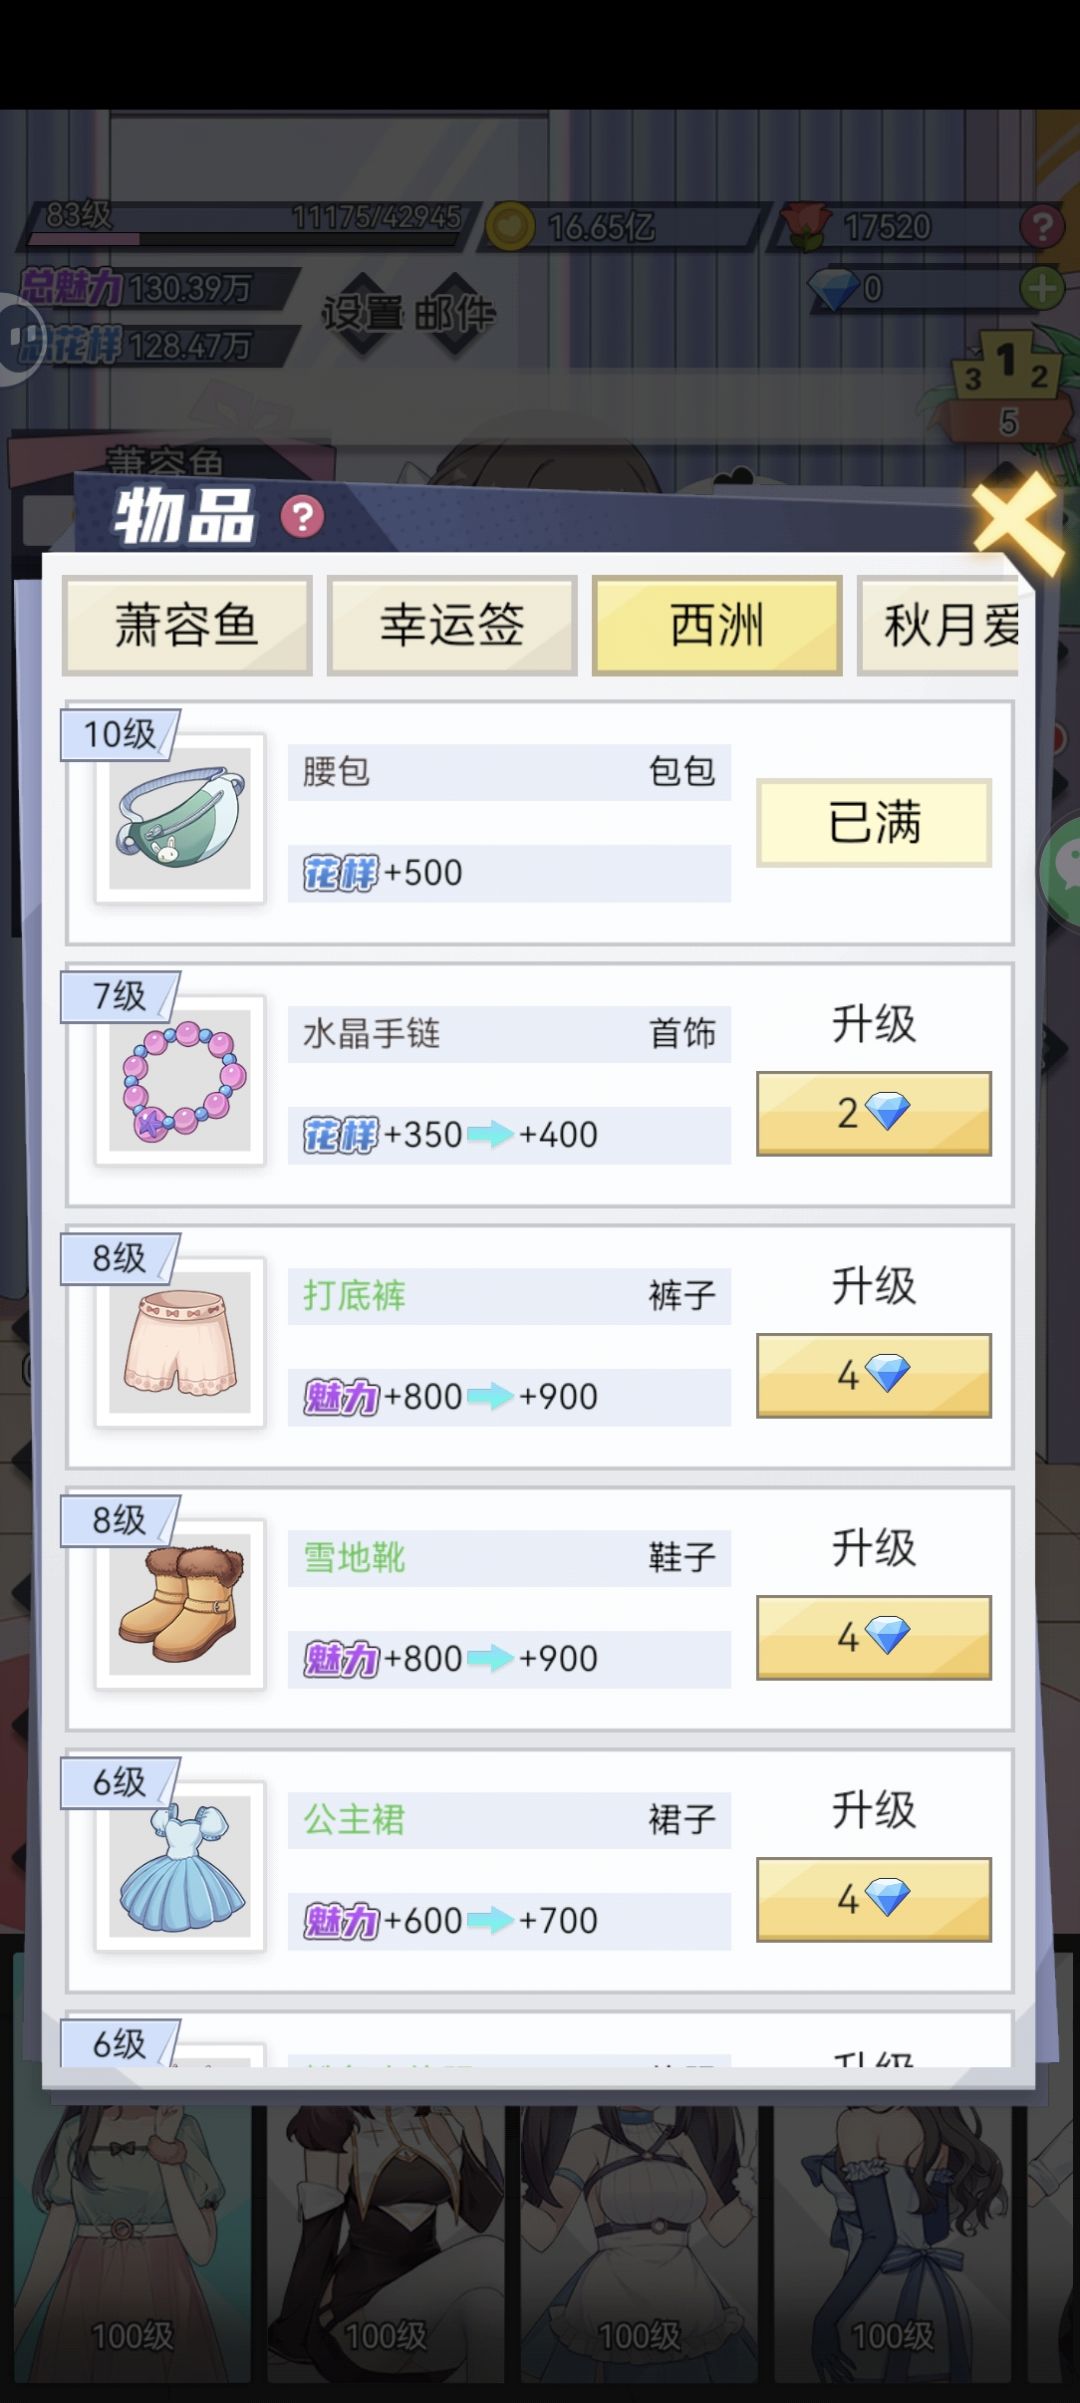Add diamonds with the green plus icon
This screenshot has width=1080, height=2403.
(x=1042, y=289)
